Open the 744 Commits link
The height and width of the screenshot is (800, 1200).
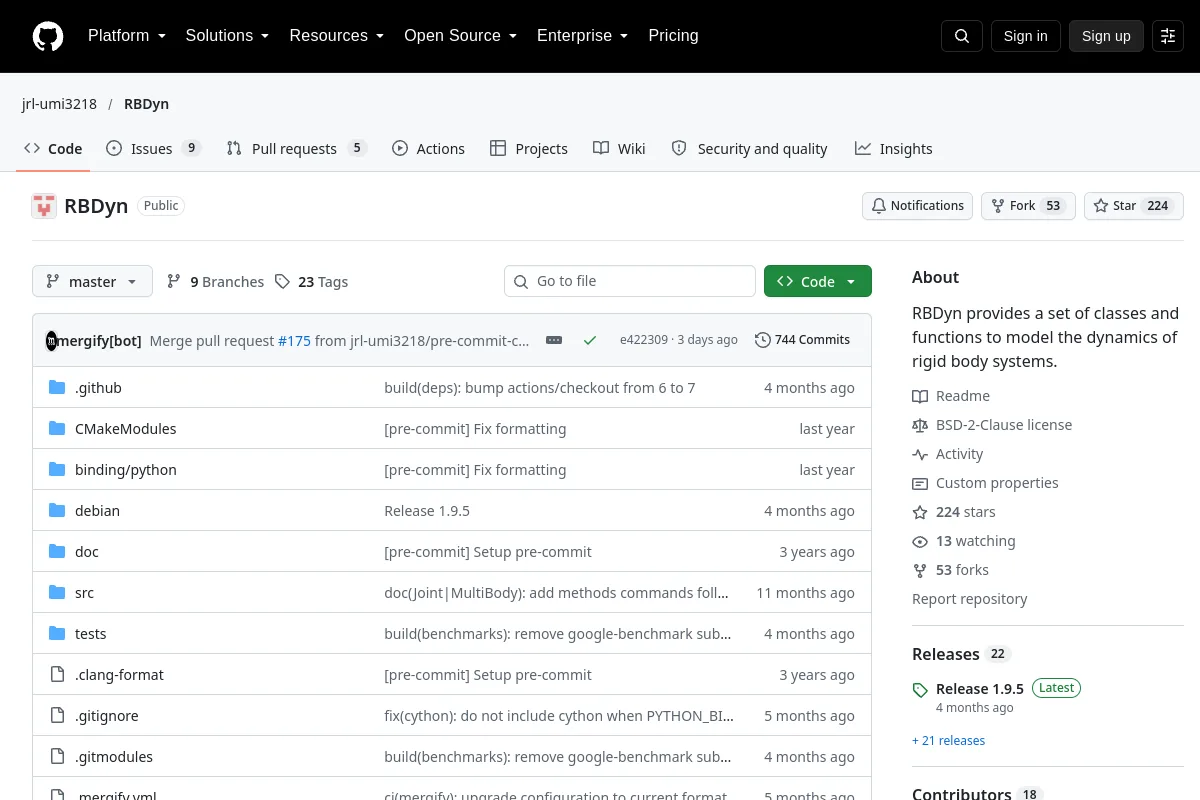click(x=803, y=340)
